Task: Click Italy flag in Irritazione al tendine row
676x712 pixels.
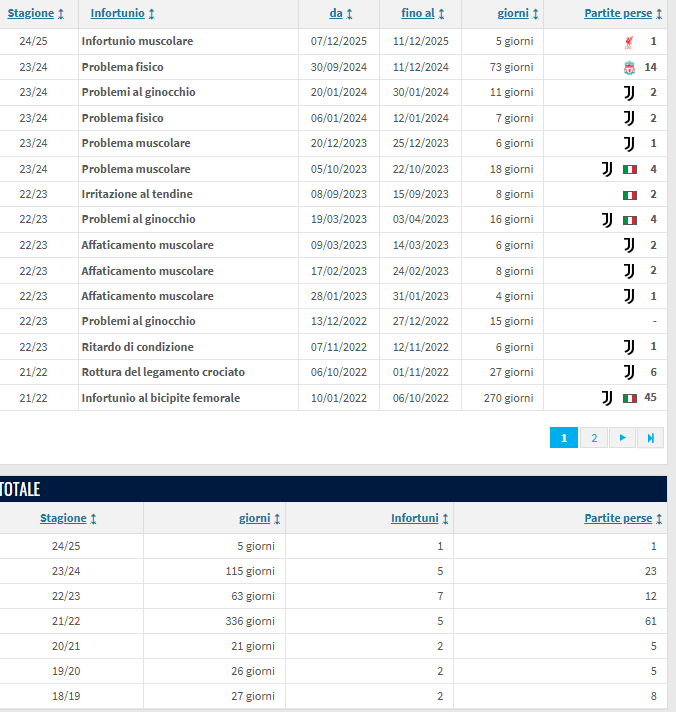Action: pos(629,194)
